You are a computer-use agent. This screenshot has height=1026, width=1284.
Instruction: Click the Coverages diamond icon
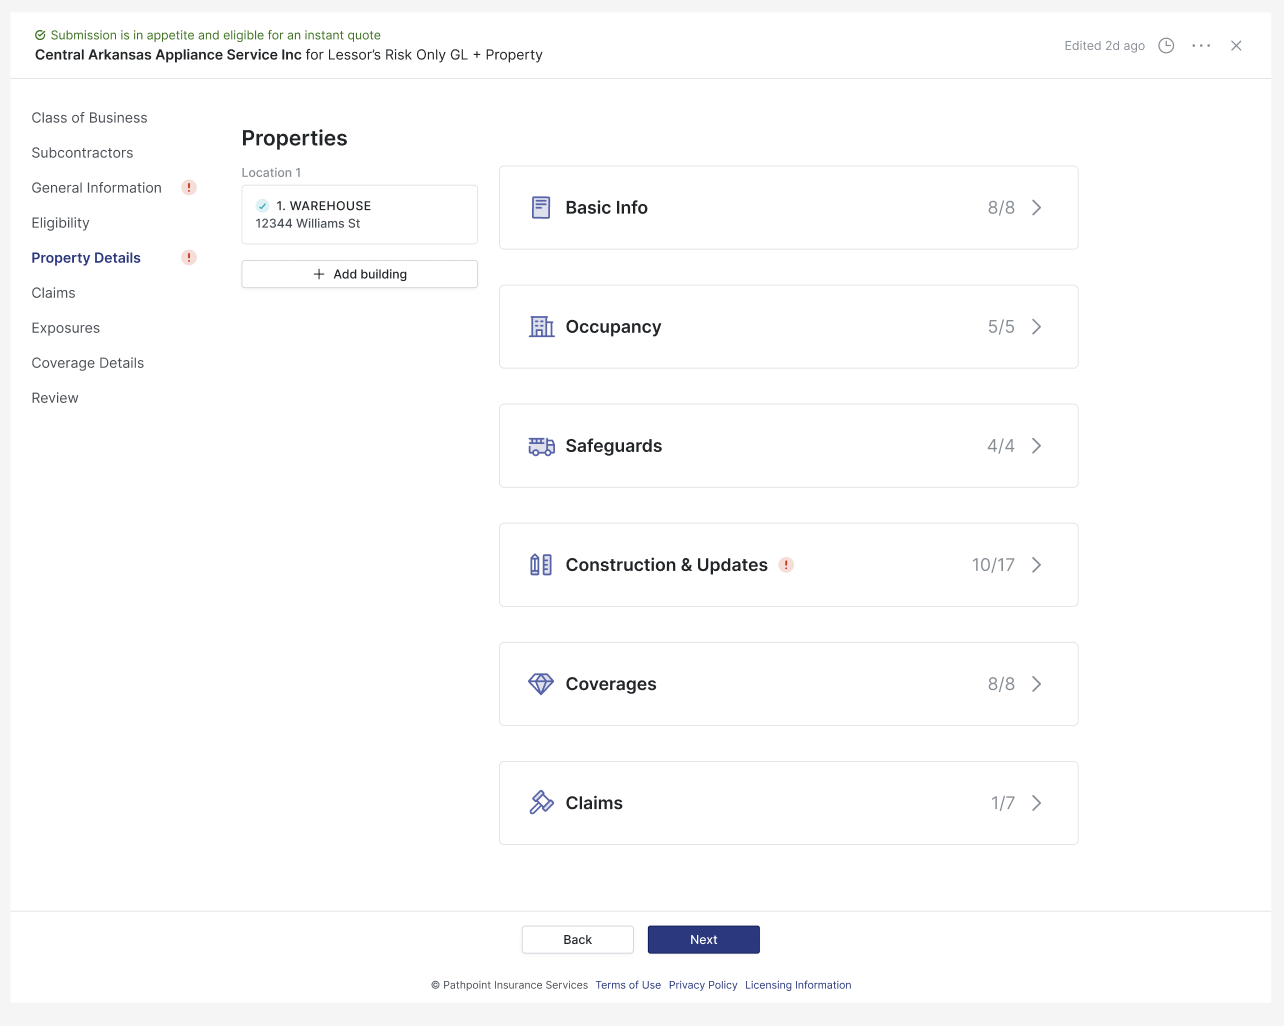541,684
